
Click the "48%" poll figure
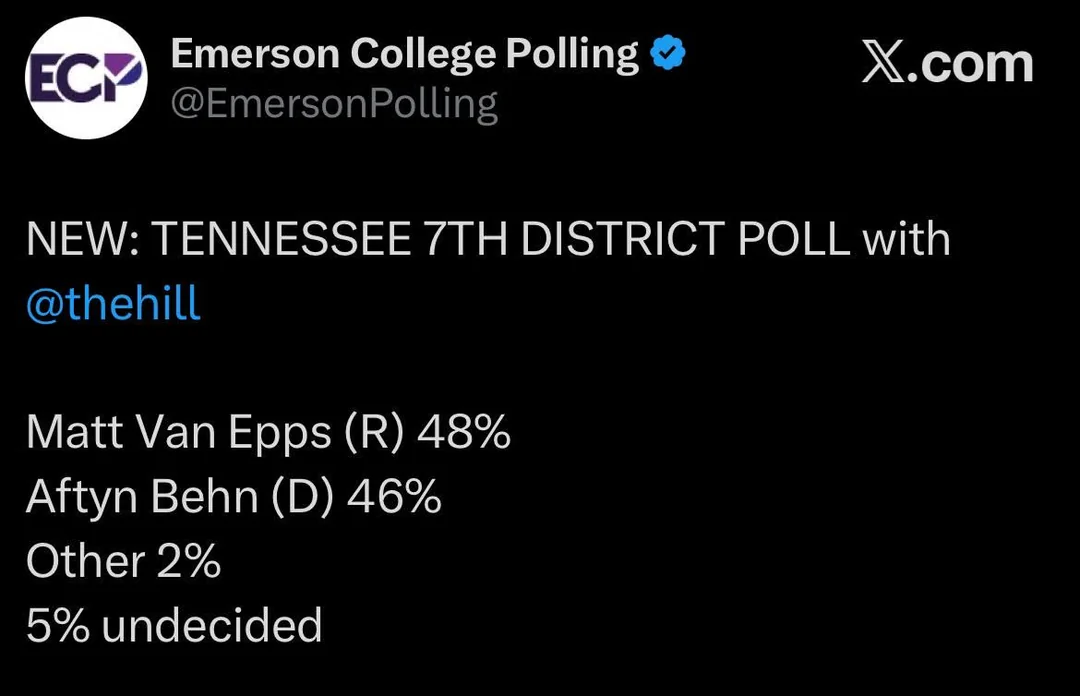(464, 433)
